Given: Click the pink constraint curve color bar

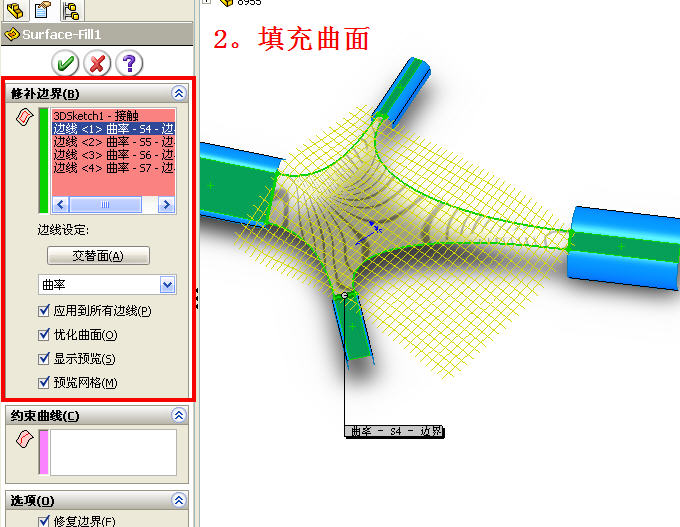Looking at the screenshot, I should (43, 452).
